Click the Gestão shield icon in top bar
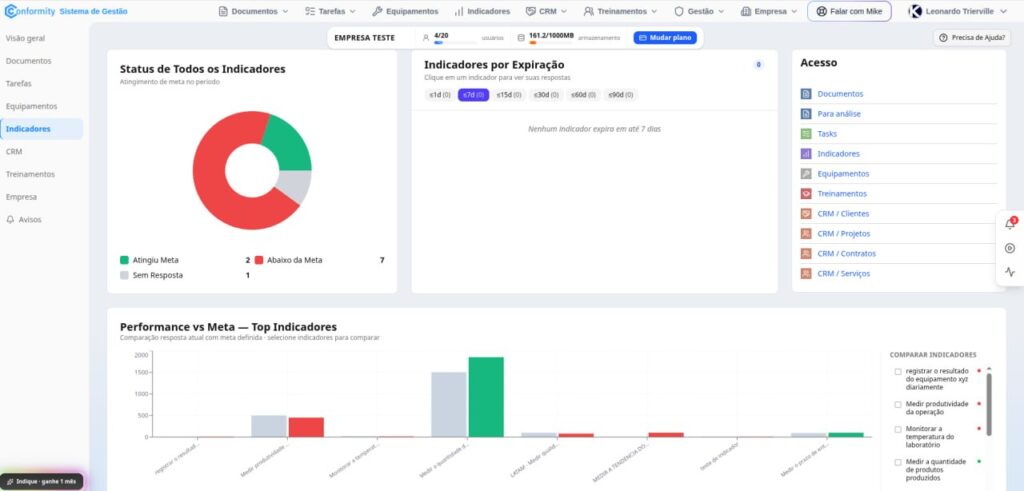The height and width of the screenshot is (491, 1024). pyautogui.click(x=679, y=11)
